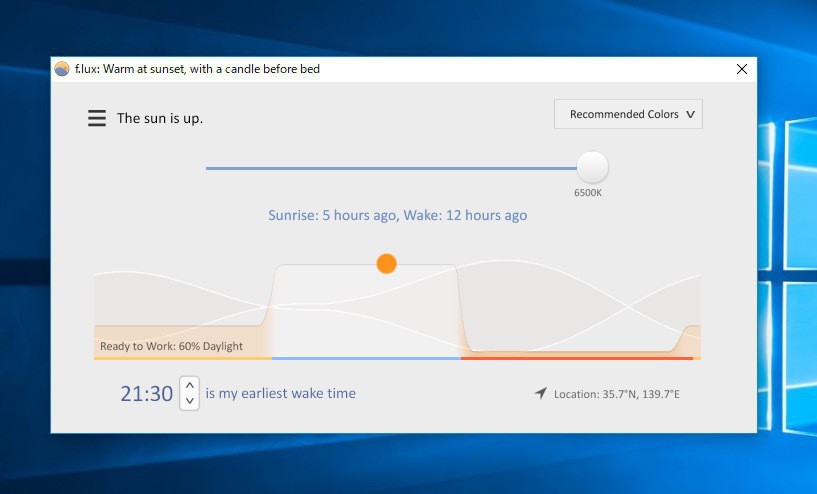Screen dimensions: 817x494
Task: Click the 21:30 wake time value
Action: [146, 394]
